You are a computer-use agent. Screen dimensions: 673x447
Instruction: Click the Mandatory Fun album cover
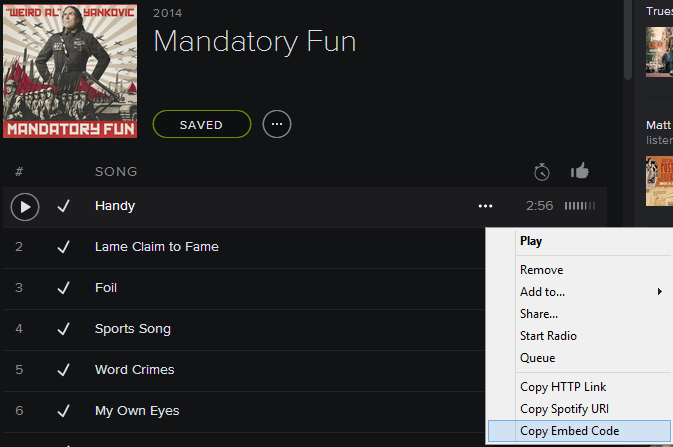point(70,69)
